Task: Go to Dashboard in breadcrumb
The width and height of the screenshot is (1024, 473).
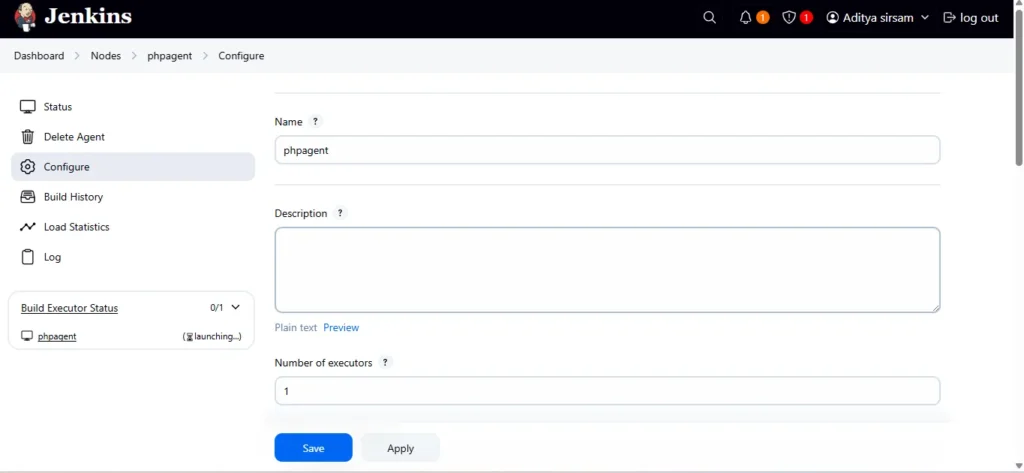Action: (39, 56)
